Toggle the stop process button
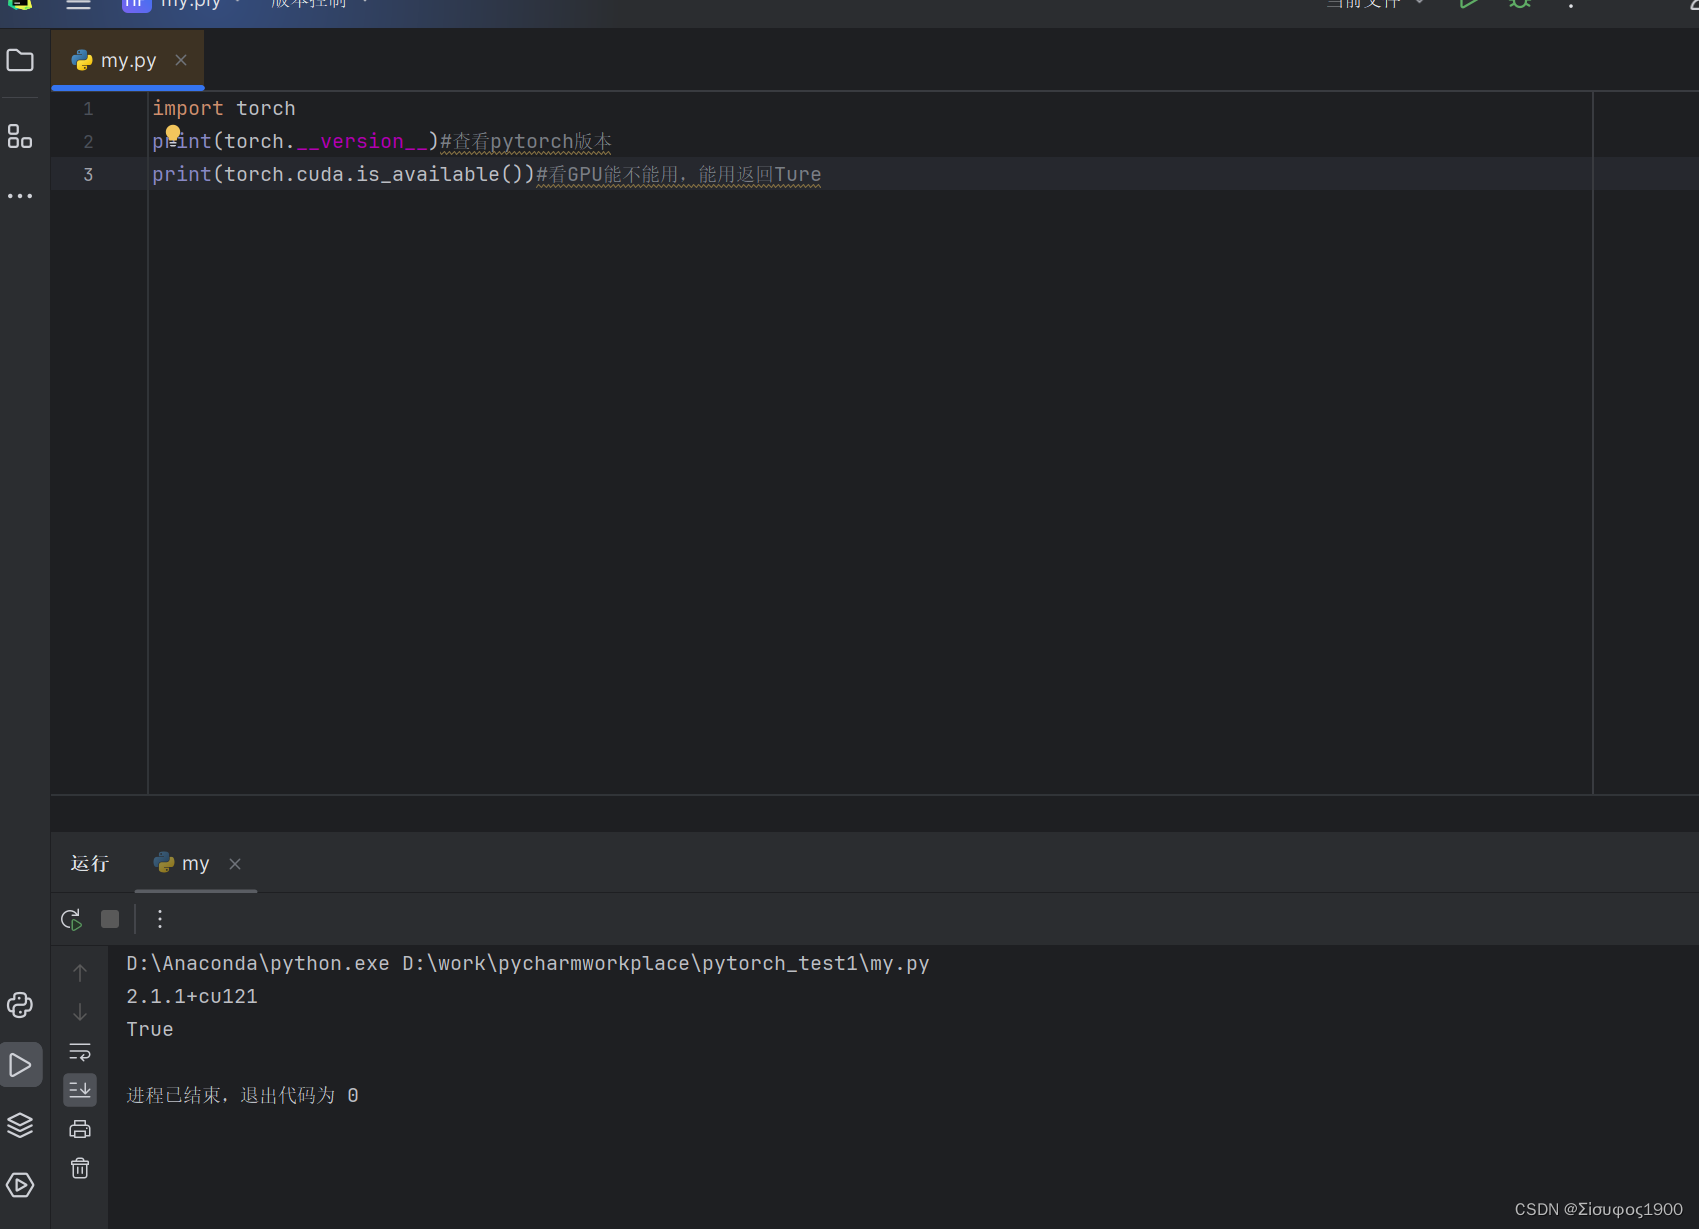Image resolution: width=1699 pixels, height=1229 pixels. click(x=110, y=918)
